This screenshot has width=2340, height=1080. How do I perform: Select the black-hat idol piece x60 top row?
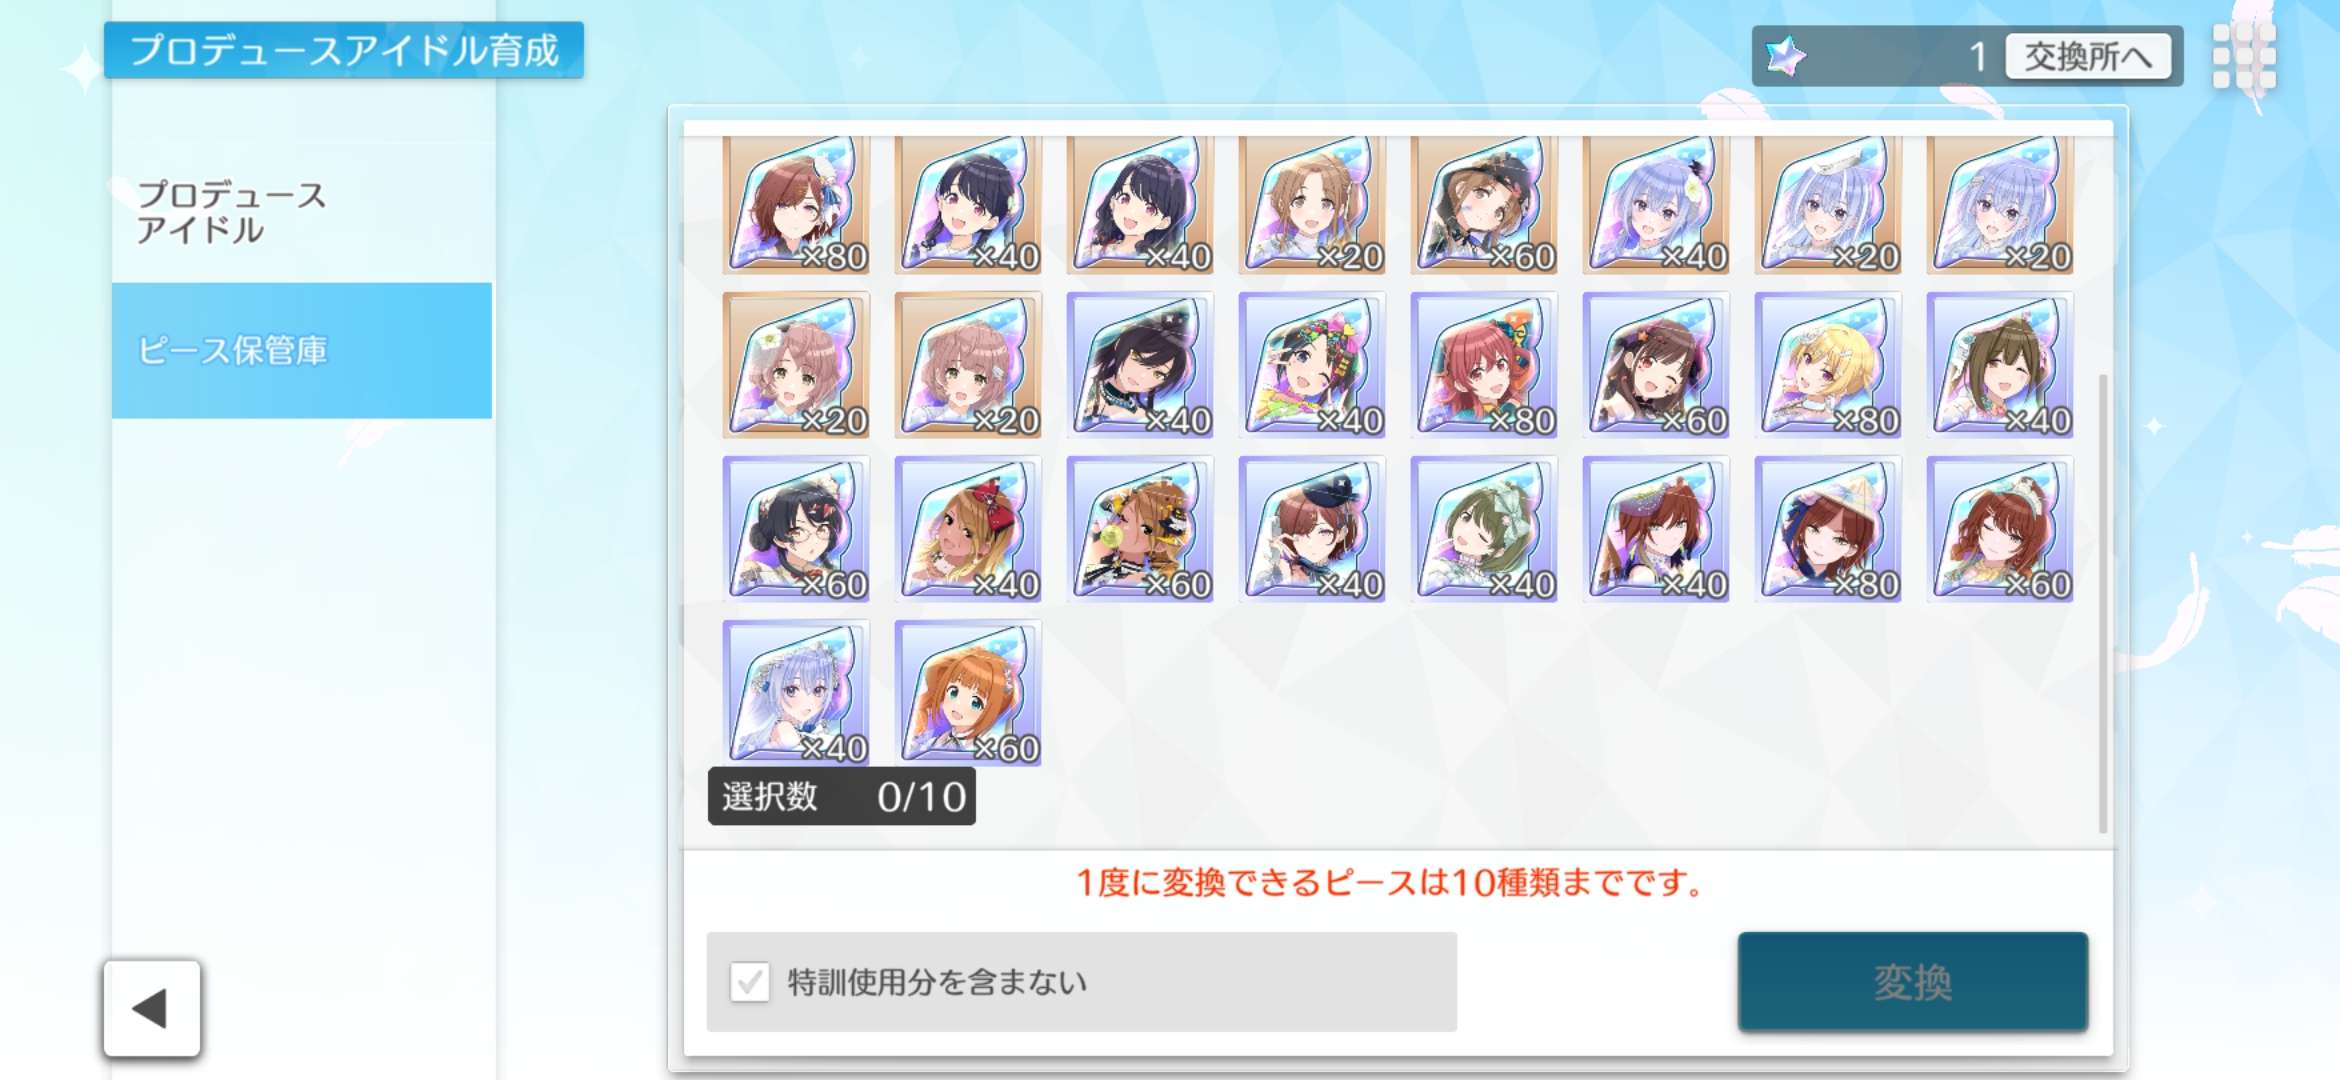click(1484, 205)
